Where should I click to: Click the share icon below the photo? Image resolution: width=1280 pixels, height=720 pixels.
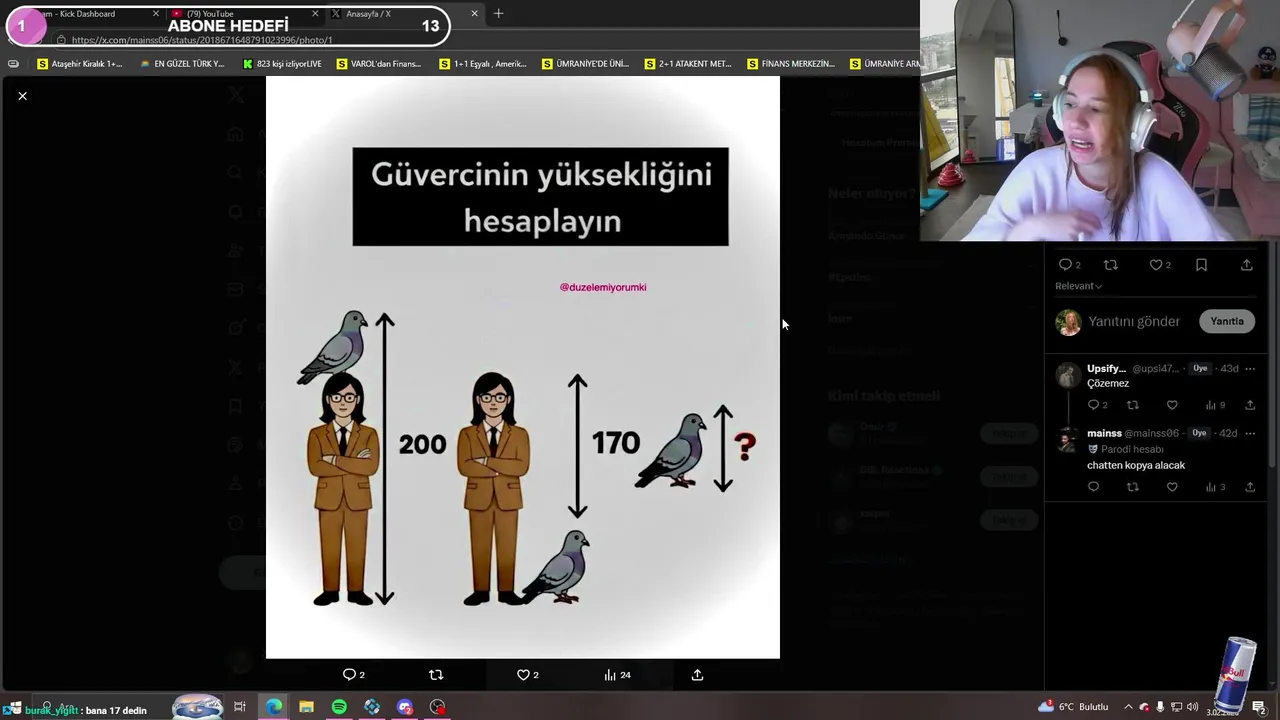(698, 675)
